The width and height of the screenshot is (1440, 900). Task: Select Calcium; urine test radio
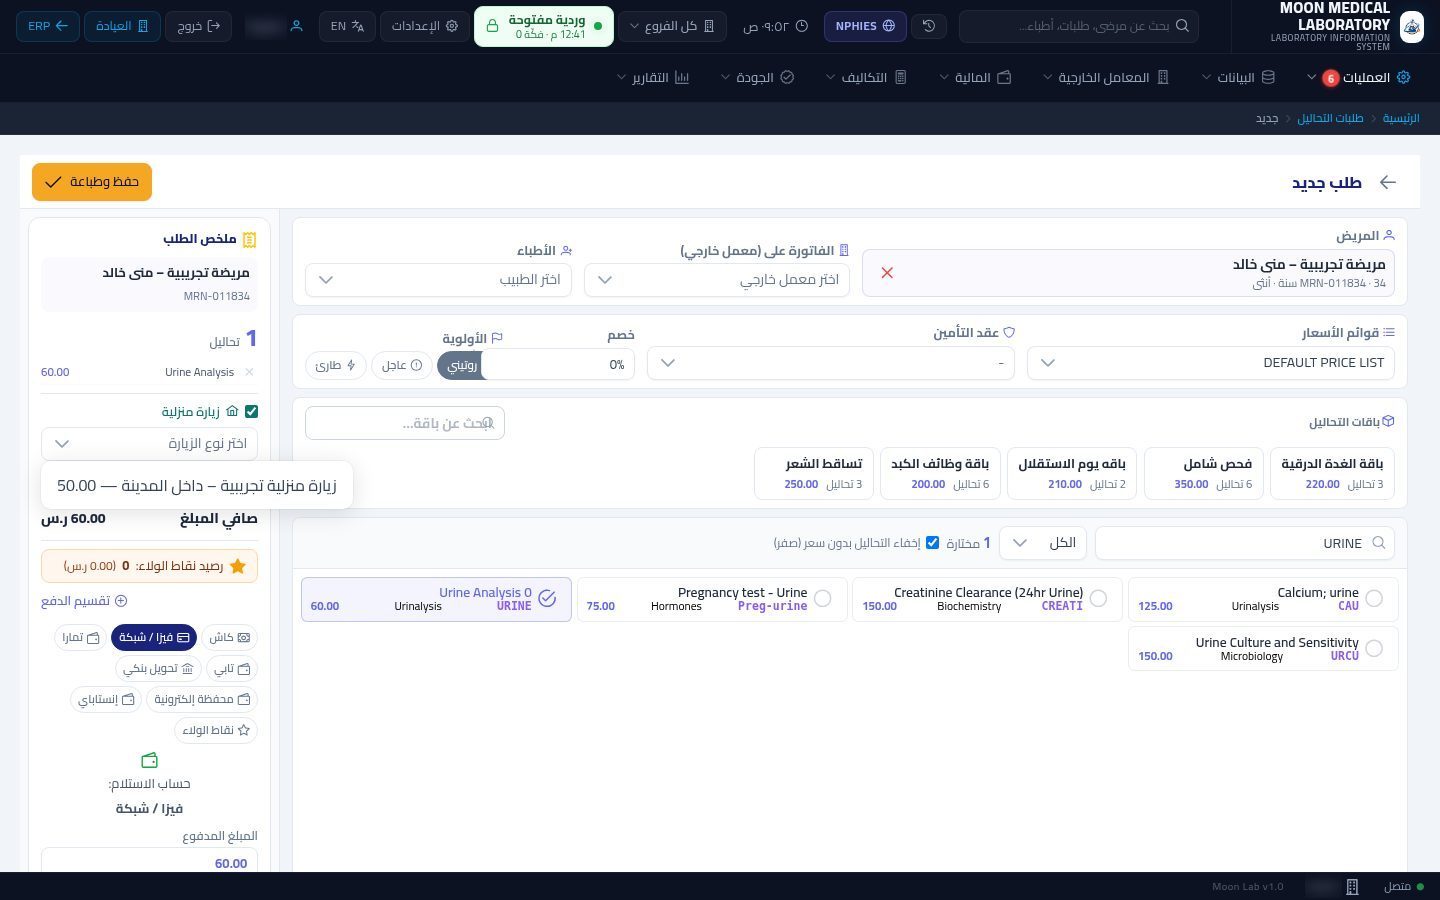pos(1374,598)
